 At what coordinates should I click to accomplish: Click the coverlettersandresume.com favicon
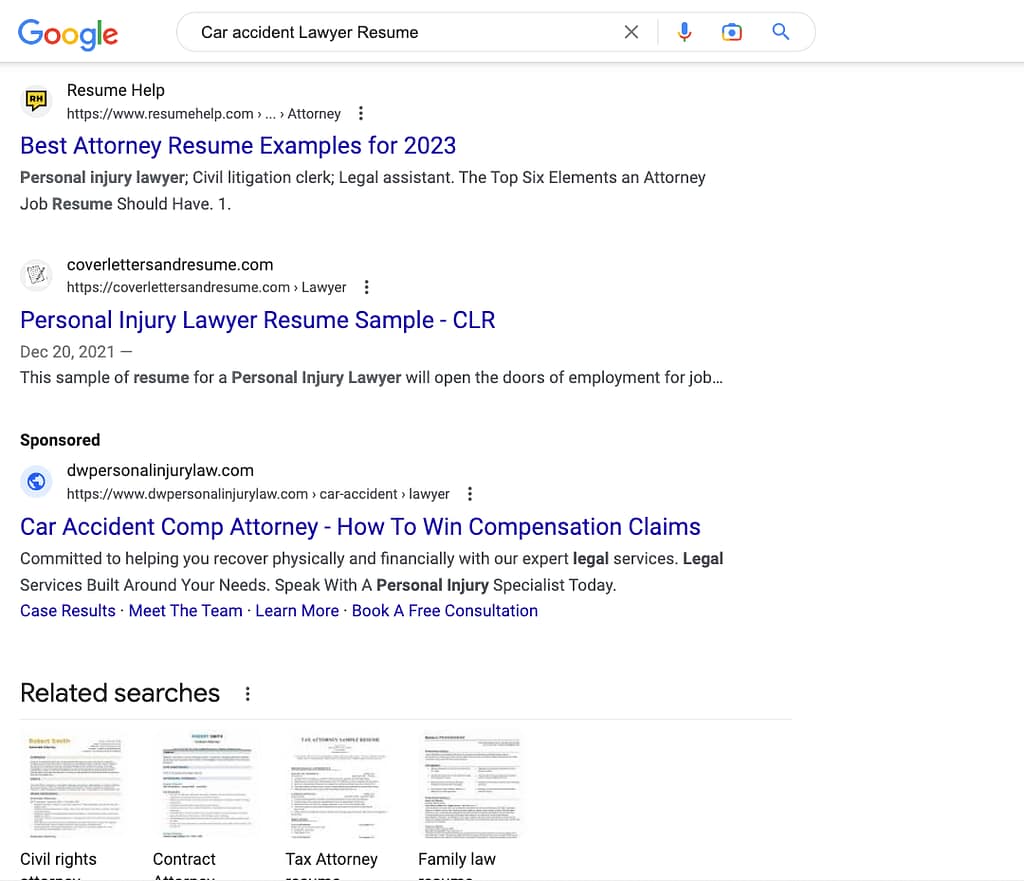tap(36, 274)
